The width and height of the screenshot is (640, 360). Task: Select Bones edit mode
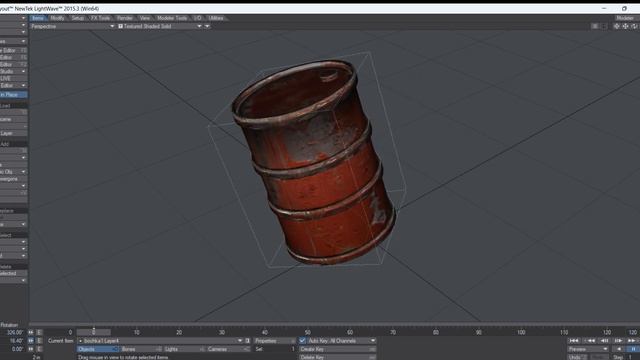141,349
